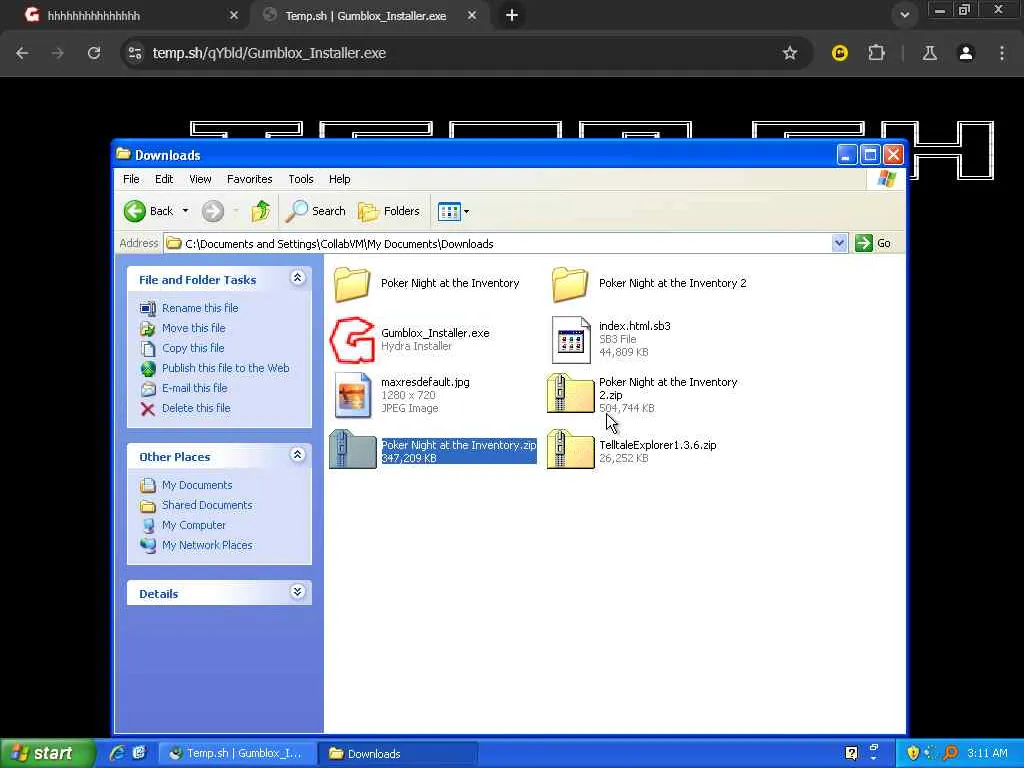Click E-mail this file link

(195, 388)
